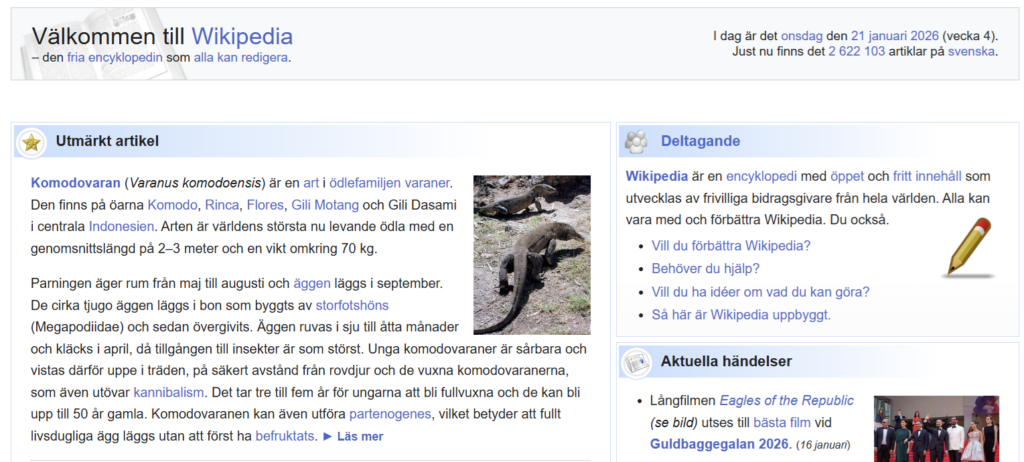Image resolution: width=1024 pixels, height=462 pixels.
Task: Open the 'Eagles of the Republic' film link
Action: pyautogui.click(x=786, y=401)
